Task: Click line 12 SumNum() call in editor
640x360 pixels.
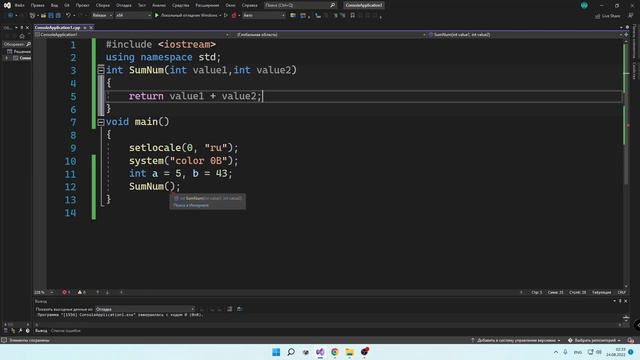Action: [154, 187]
